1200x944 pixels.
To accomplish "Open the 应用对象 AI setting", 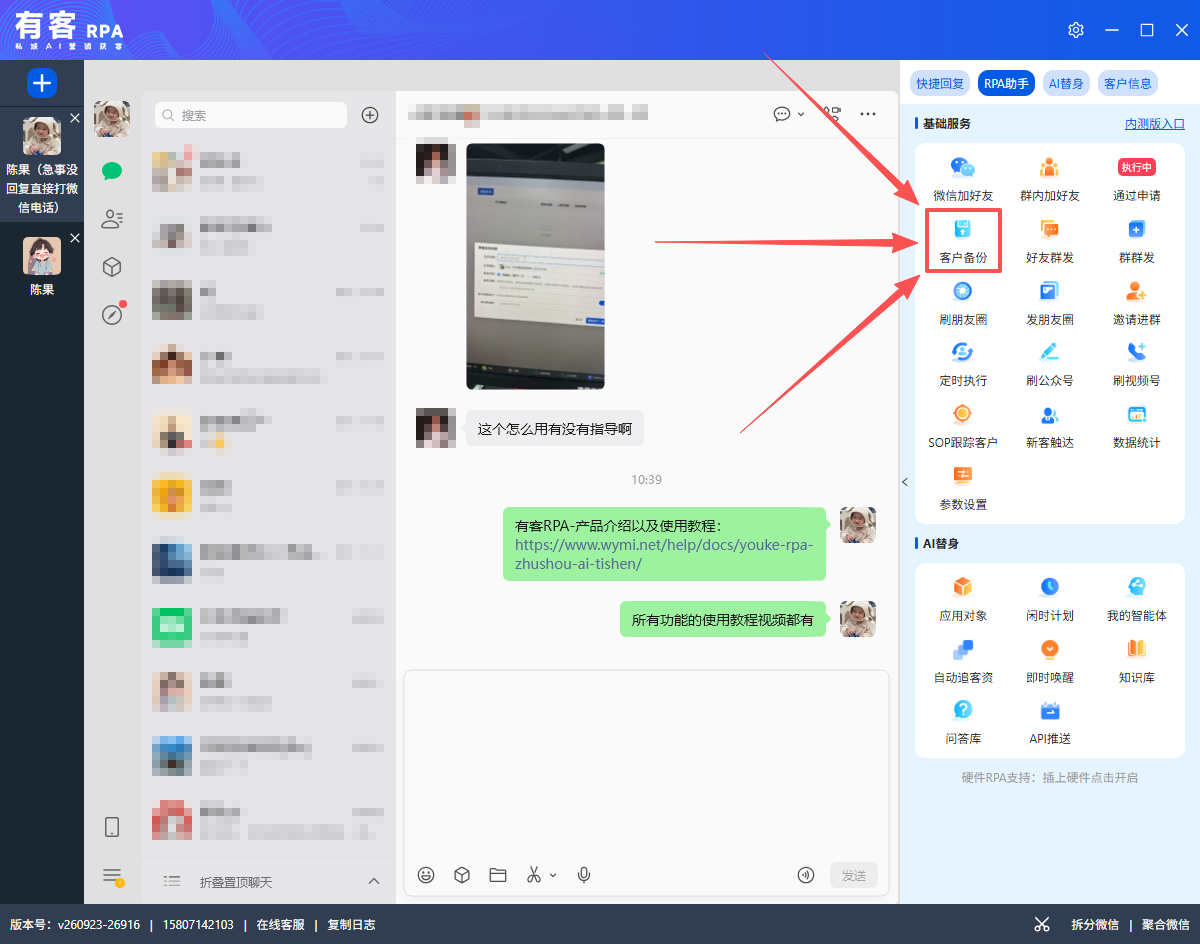I will pyautogui.click(x=963, y=600).
